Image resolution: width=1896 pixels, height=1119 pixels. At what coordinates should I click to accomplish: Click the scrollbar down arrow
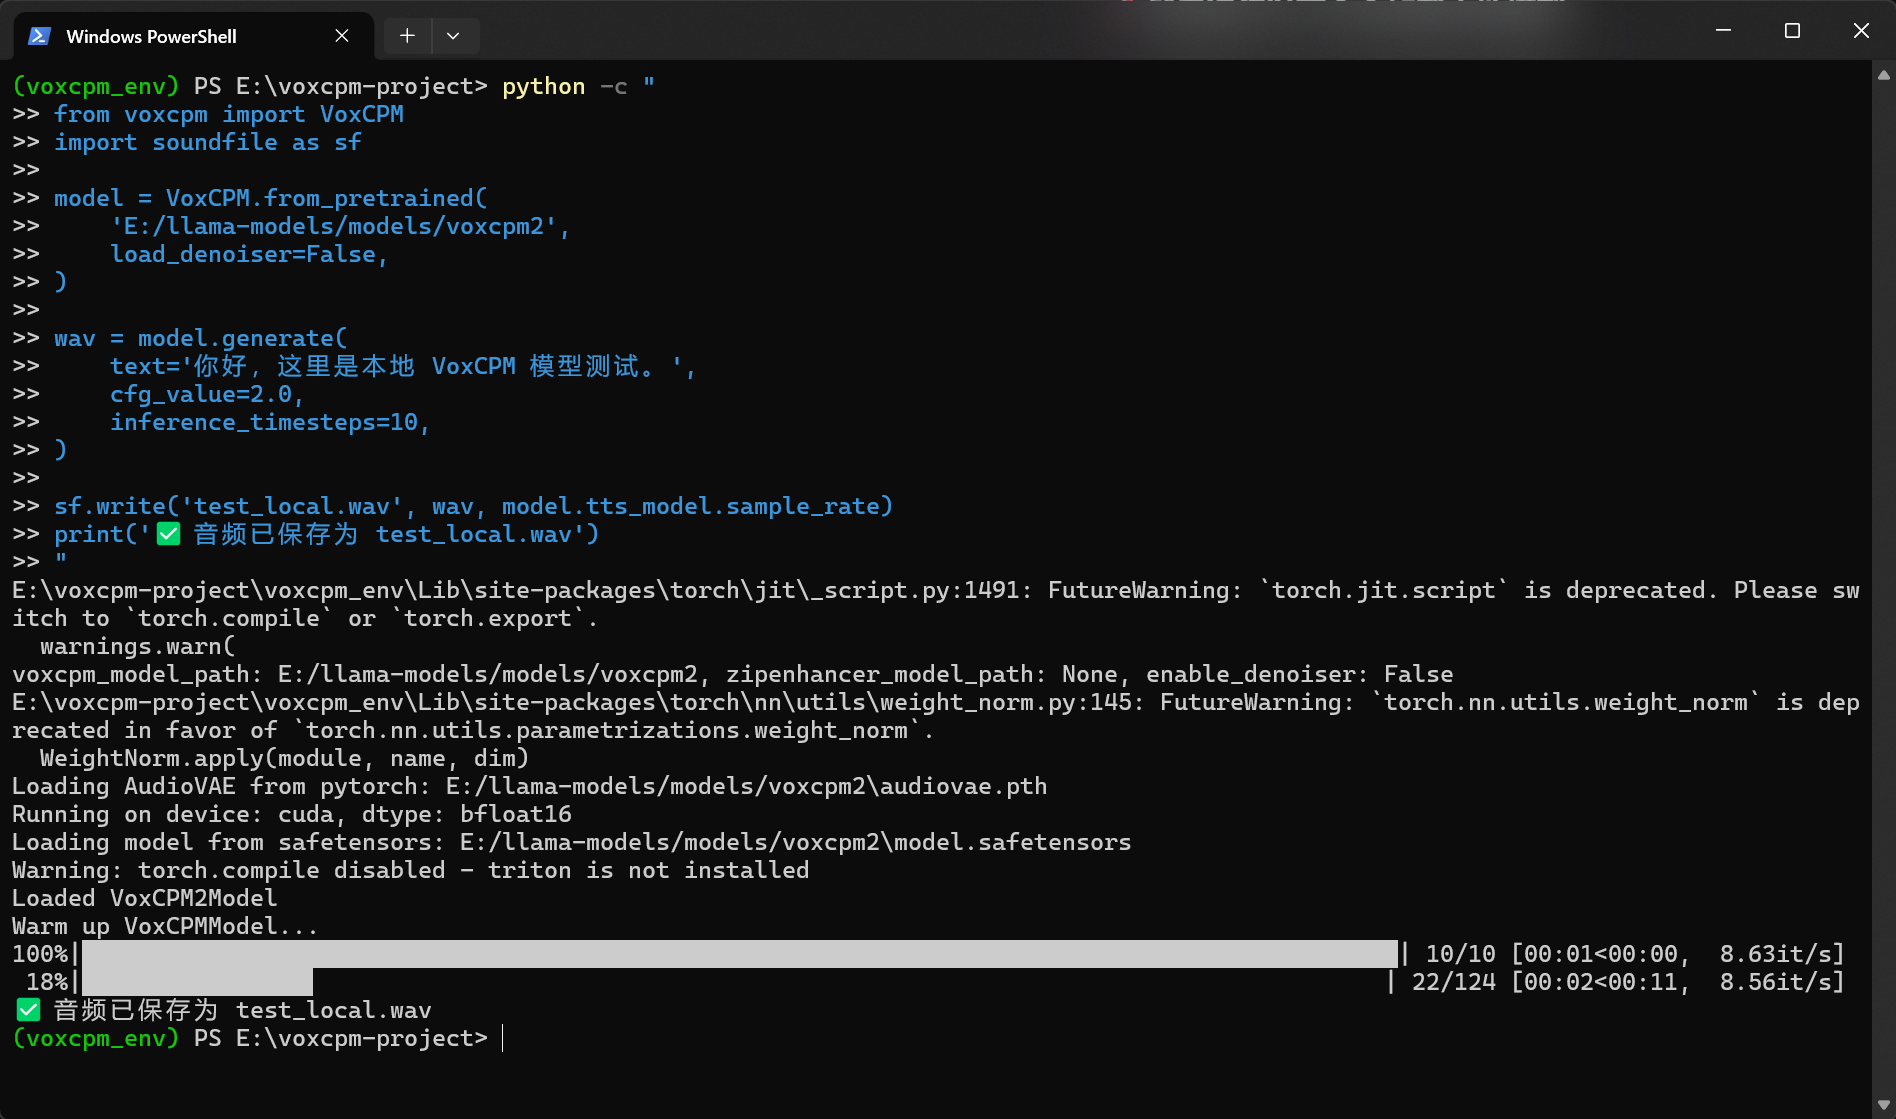click(1884, 1105)
